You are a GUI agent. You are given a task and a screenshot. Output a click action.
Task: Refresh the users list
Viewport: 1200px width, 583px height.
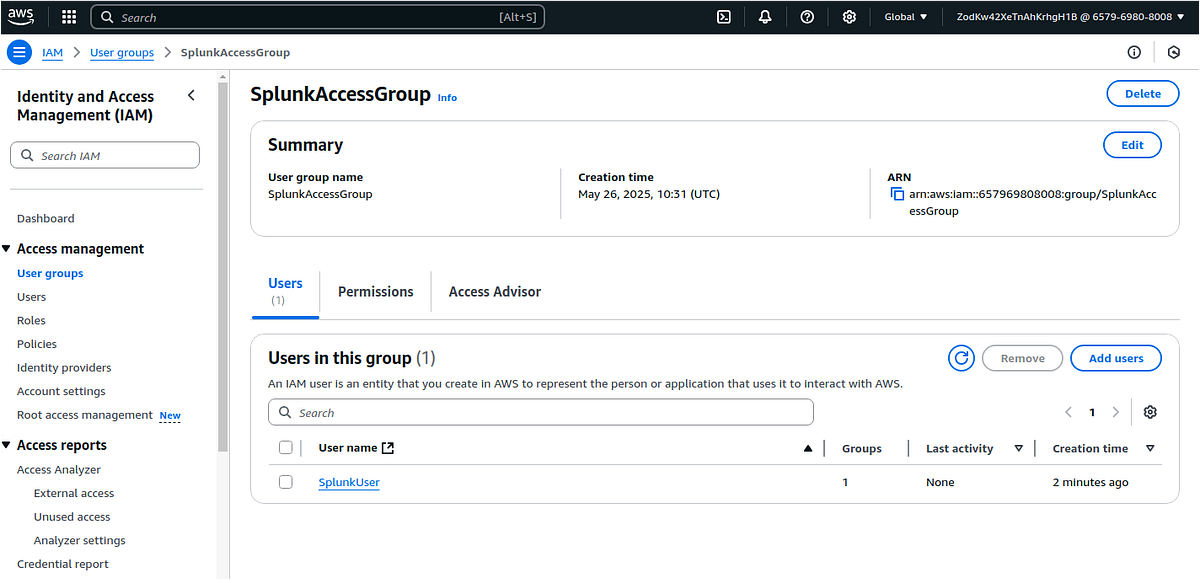(x=960, y=357)
